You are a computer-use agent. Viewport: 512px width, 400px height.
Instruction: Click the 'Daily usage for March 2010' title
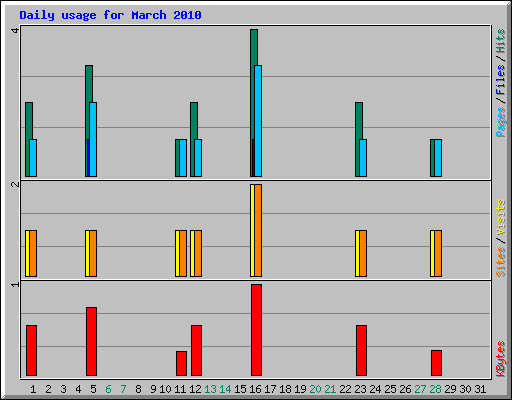click(x=110, y=15)
